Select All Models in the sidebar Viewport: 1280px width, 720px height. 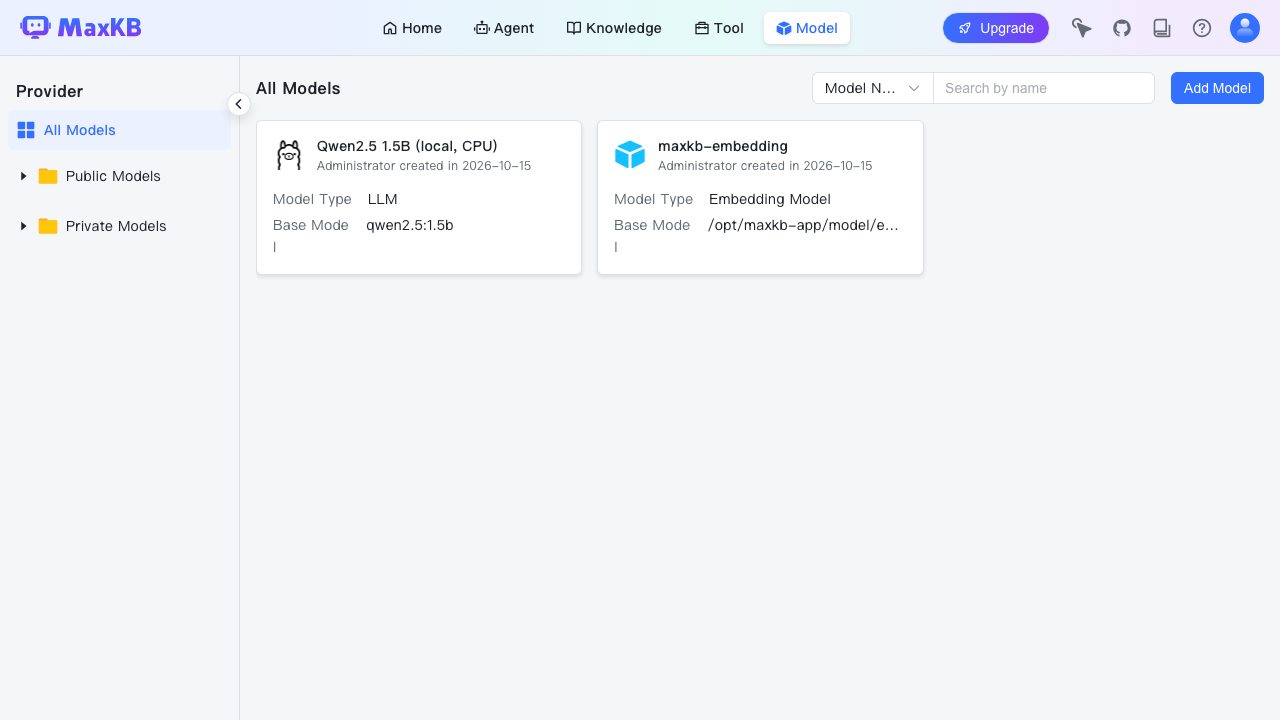pos(119,130)
